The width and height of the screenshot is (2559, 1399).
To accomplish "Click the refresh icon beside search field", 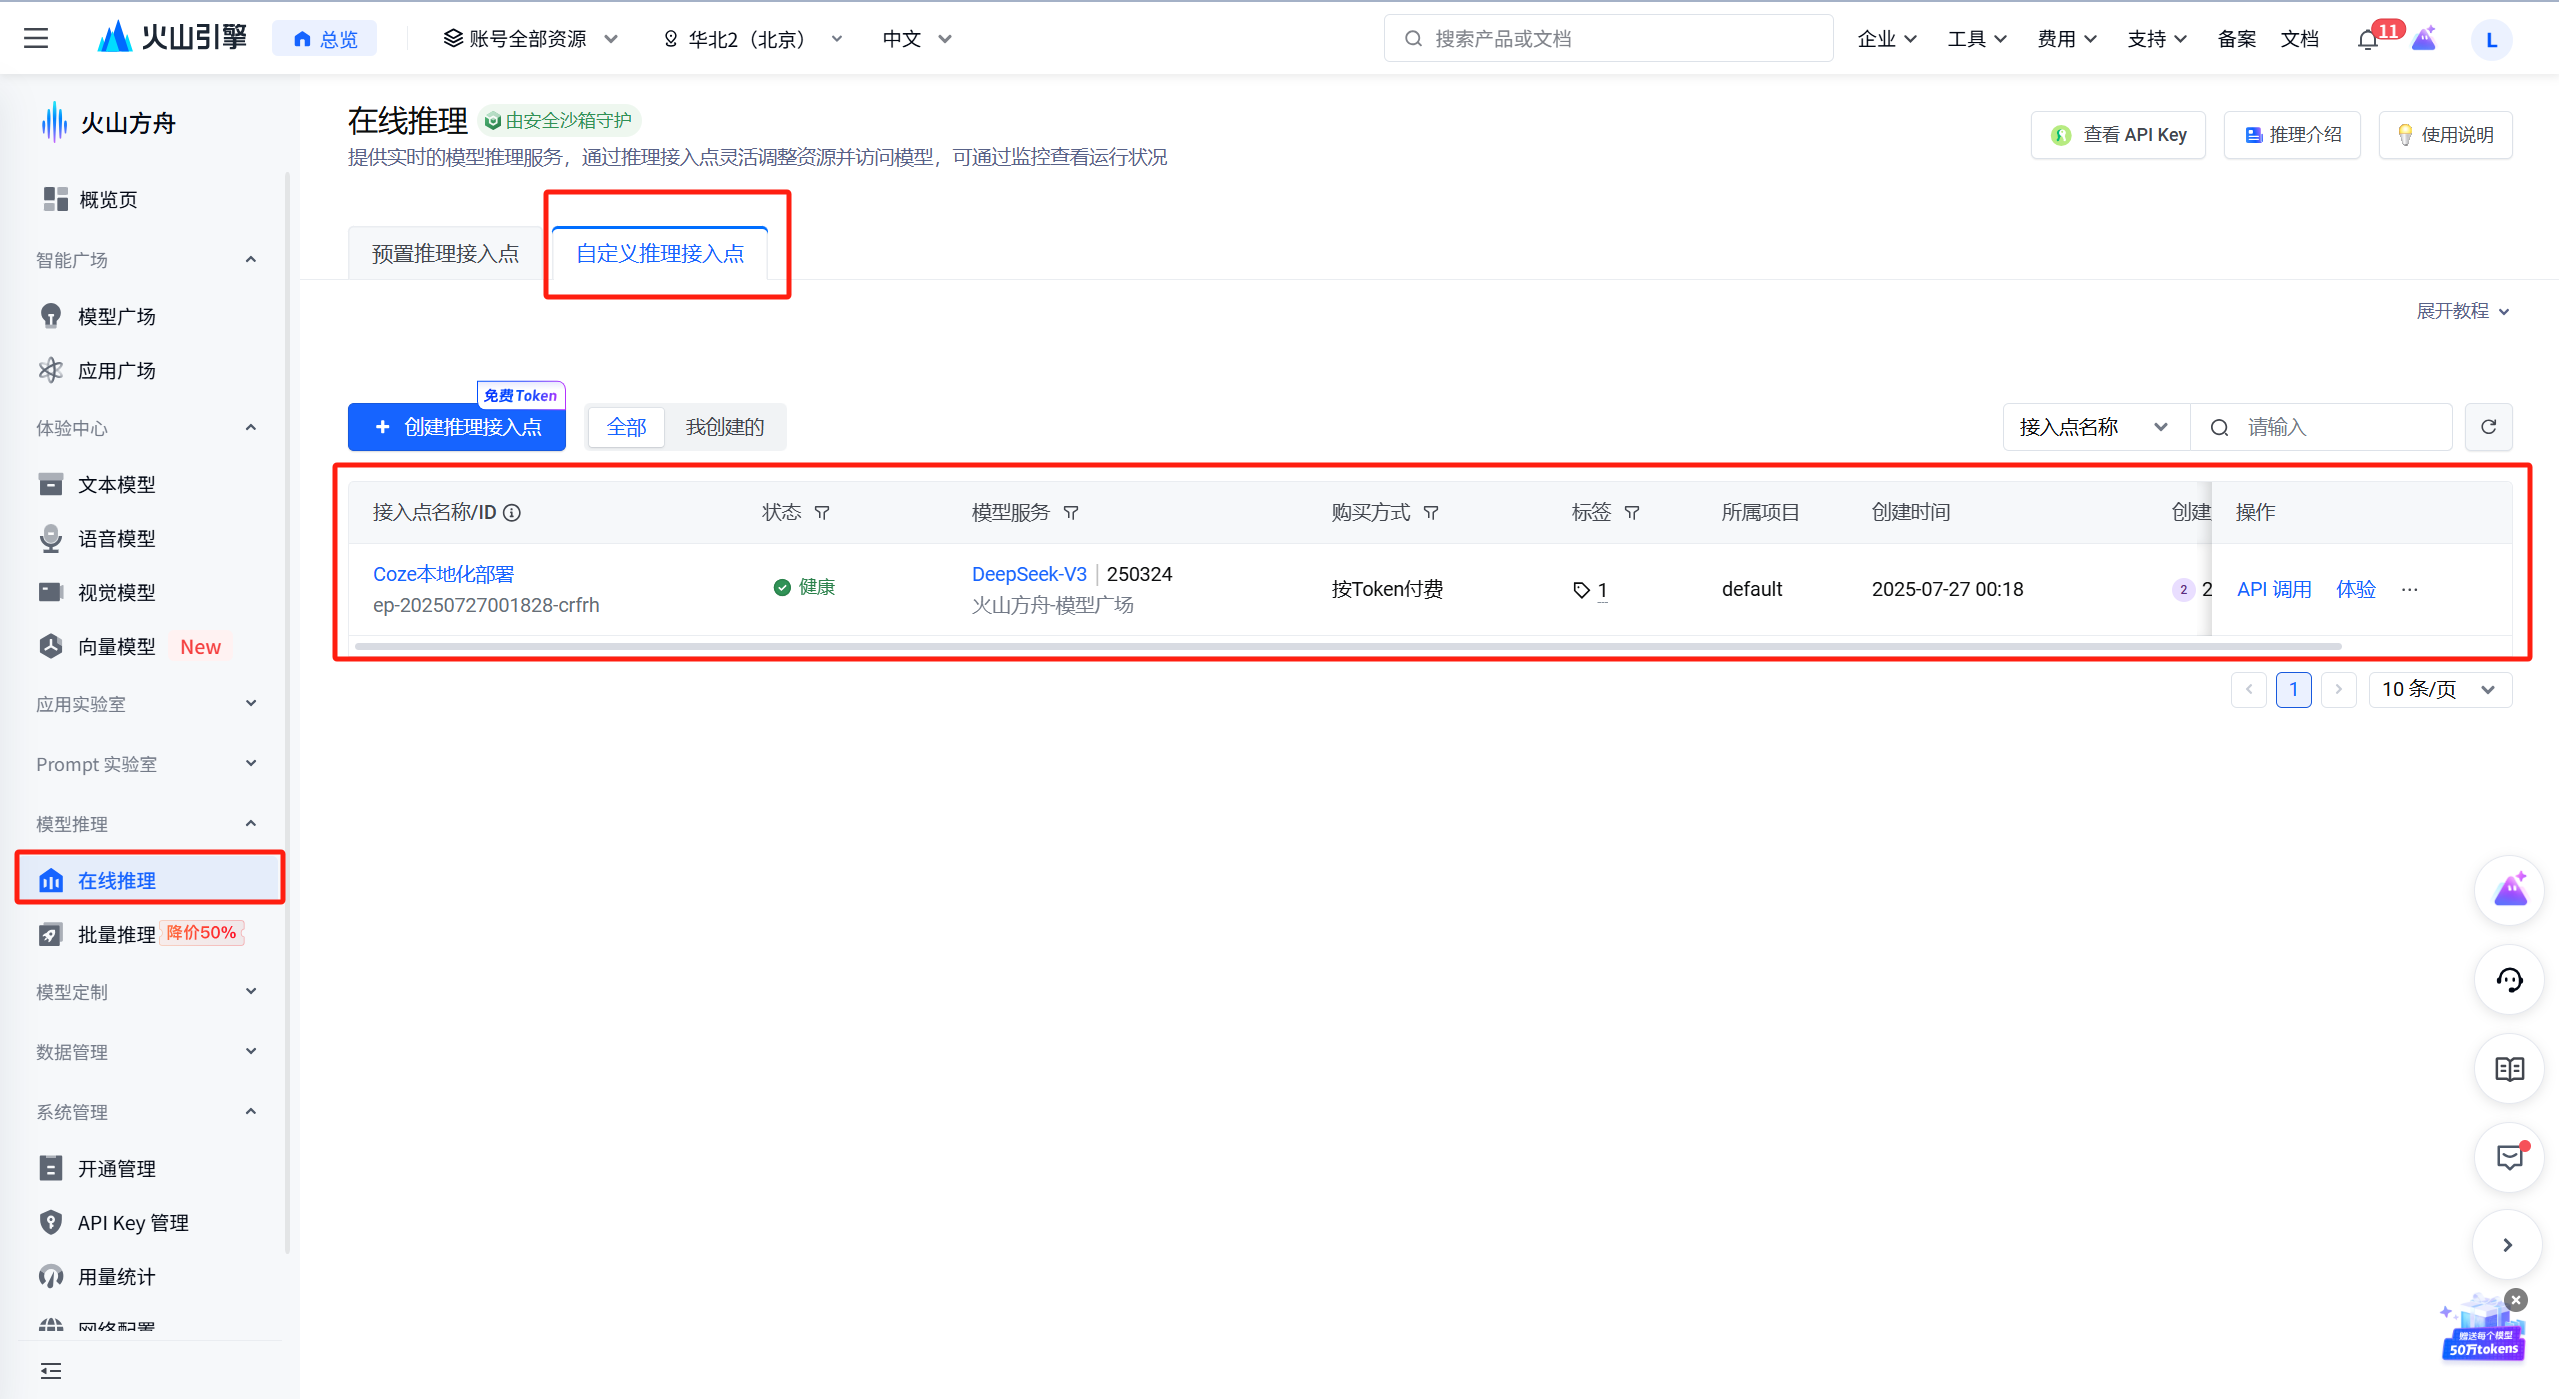I will [2489, 427].
